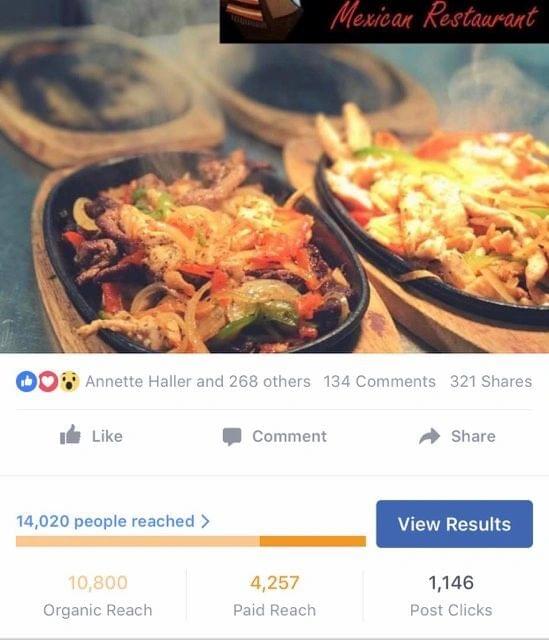Open the fajitas post photo
549x640 pixels.
[274, 196]
